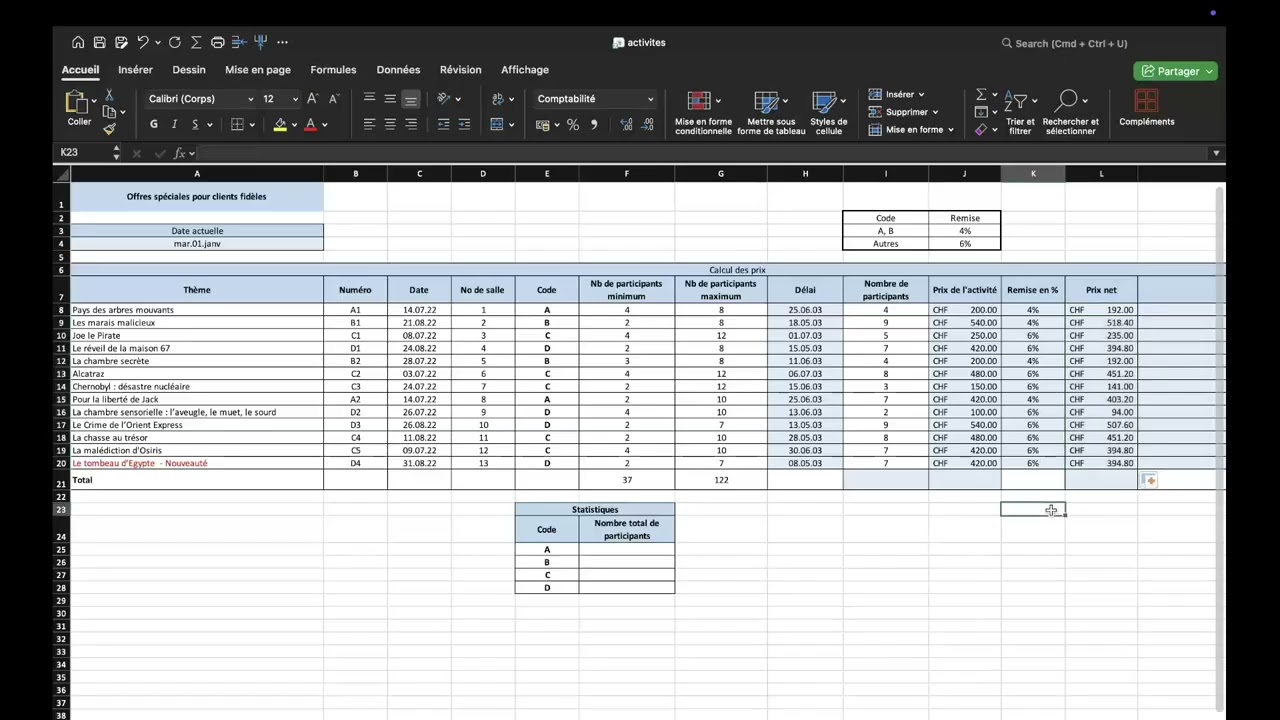Screen dimensions: 1280x720
Task: Expand the formula bar with the arrow
Action: point(1216,153)
